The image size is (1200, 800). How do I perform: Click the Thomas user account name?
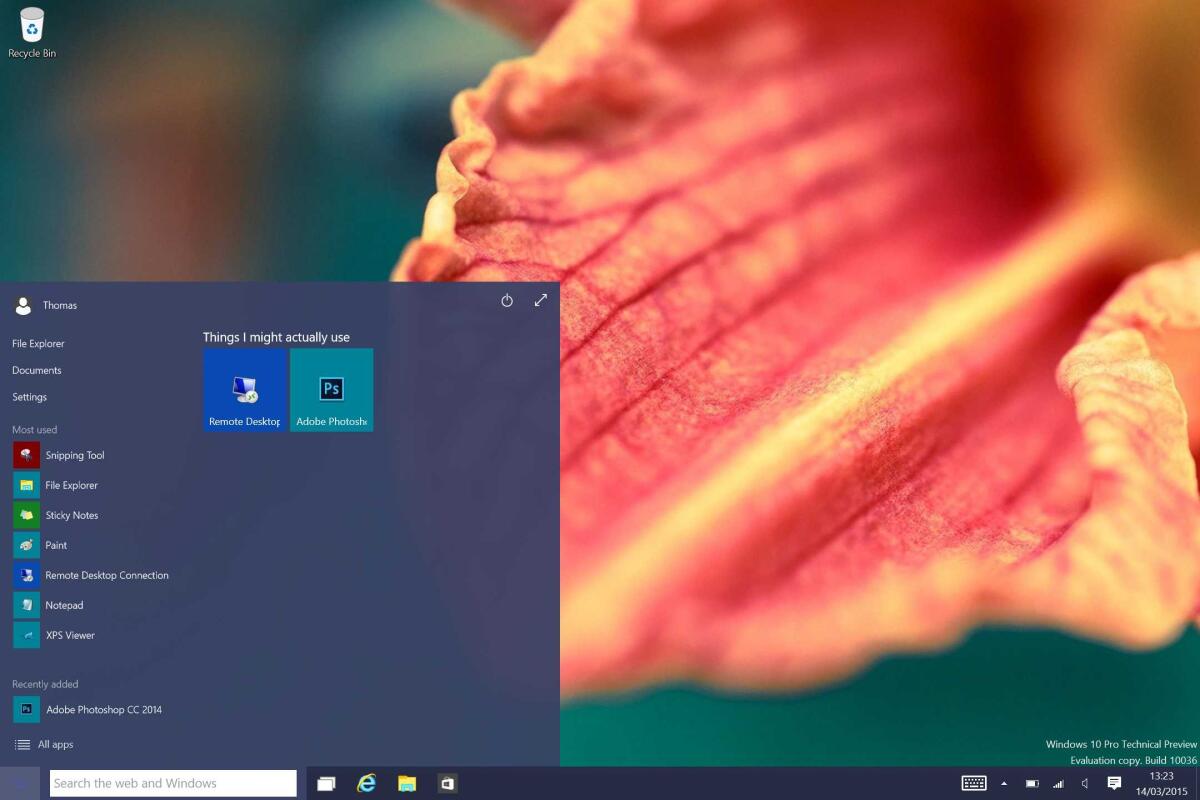click(60, 305)
